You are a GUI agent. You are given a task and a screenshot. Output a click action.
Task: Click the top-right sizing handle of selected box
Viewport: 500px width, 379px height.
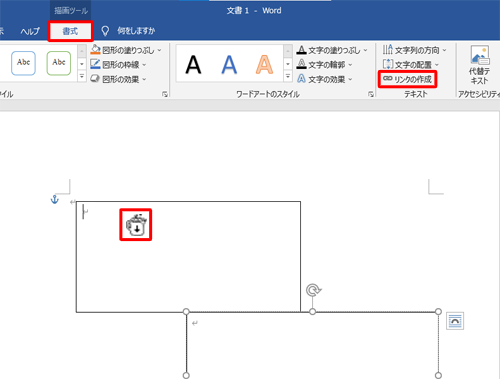(438, 312)
